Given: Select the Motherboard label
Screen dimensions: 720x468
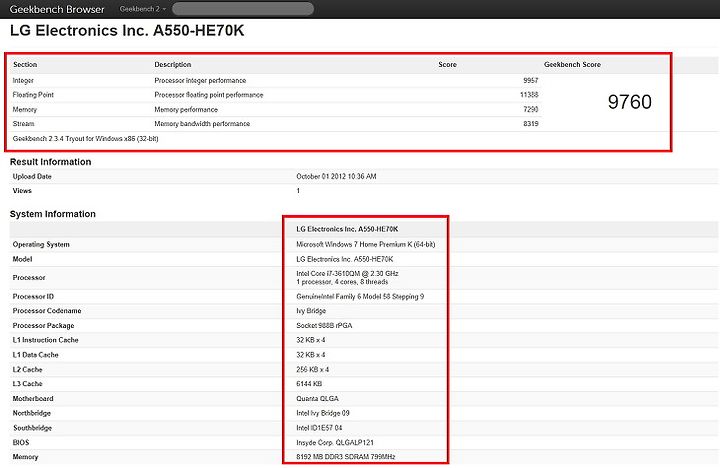Looking at the screenshot, I should (x=33, y=399).
